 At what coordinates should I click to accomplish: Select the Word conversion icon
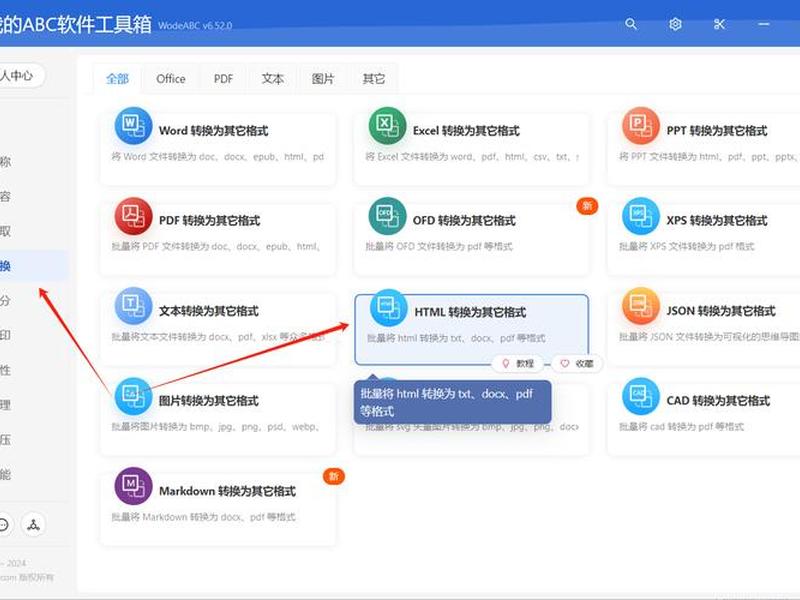coord(133,126)
